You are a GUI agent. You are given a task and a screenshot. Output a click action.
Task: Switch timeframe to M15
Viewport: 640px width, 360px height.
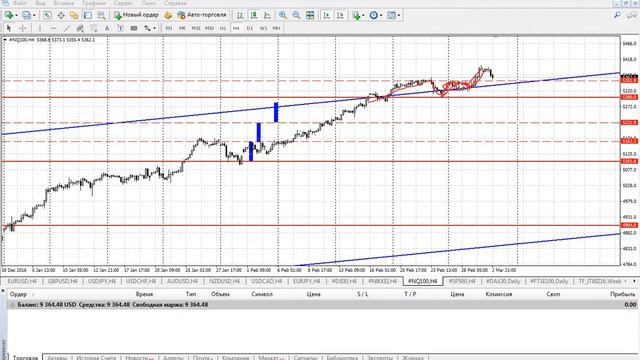[196, 28]
